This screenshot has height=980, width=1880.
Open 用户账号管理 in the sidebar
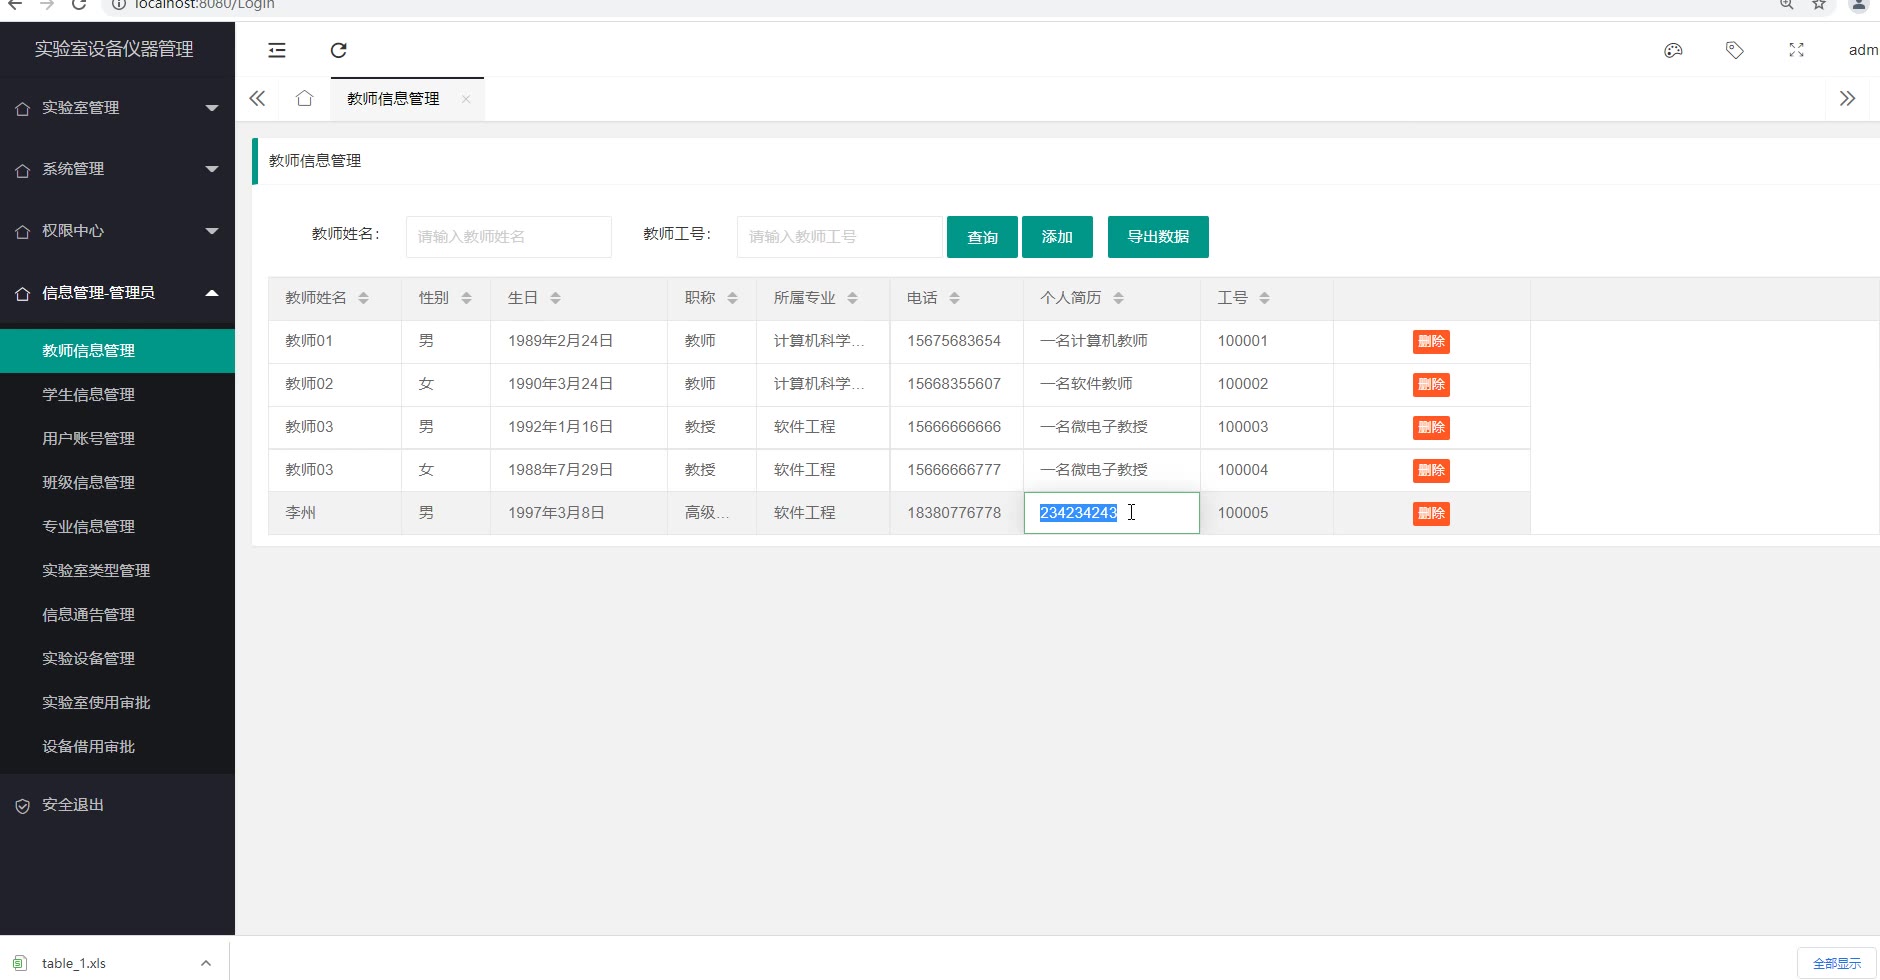(x=117, y=439)
